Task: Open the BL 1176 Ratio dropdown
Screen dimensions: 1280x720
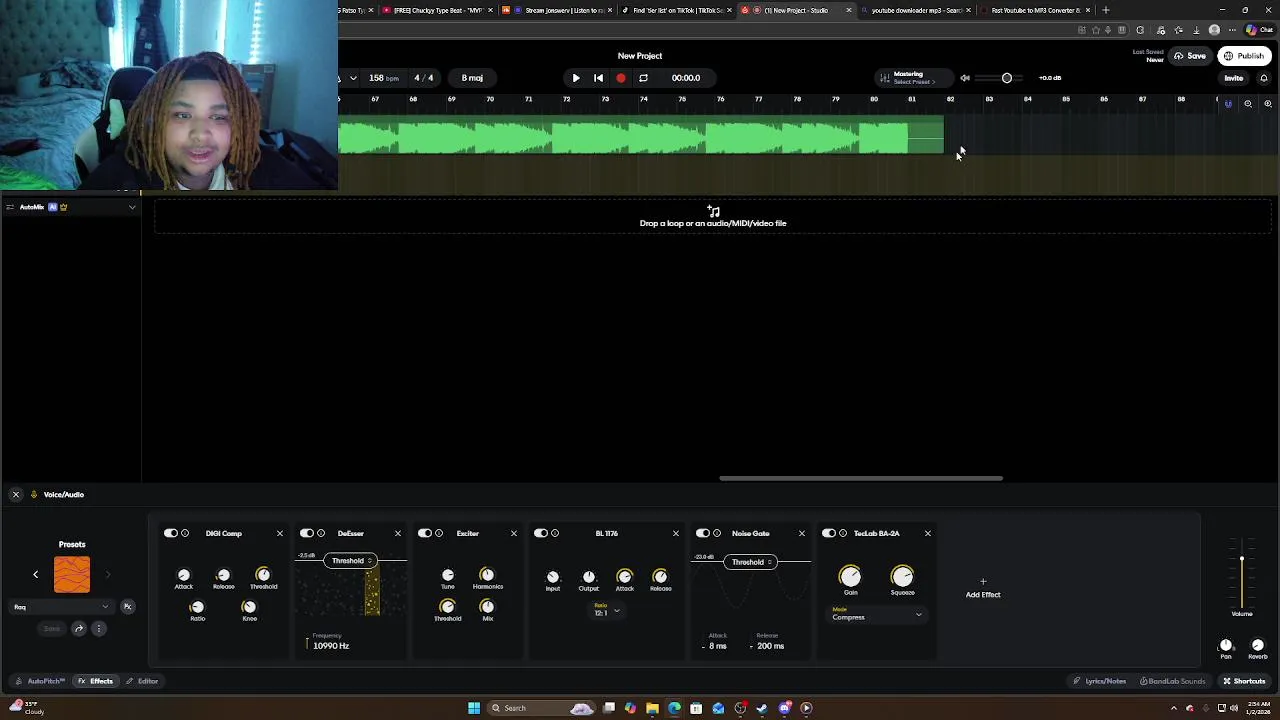Action: point(608,611)
